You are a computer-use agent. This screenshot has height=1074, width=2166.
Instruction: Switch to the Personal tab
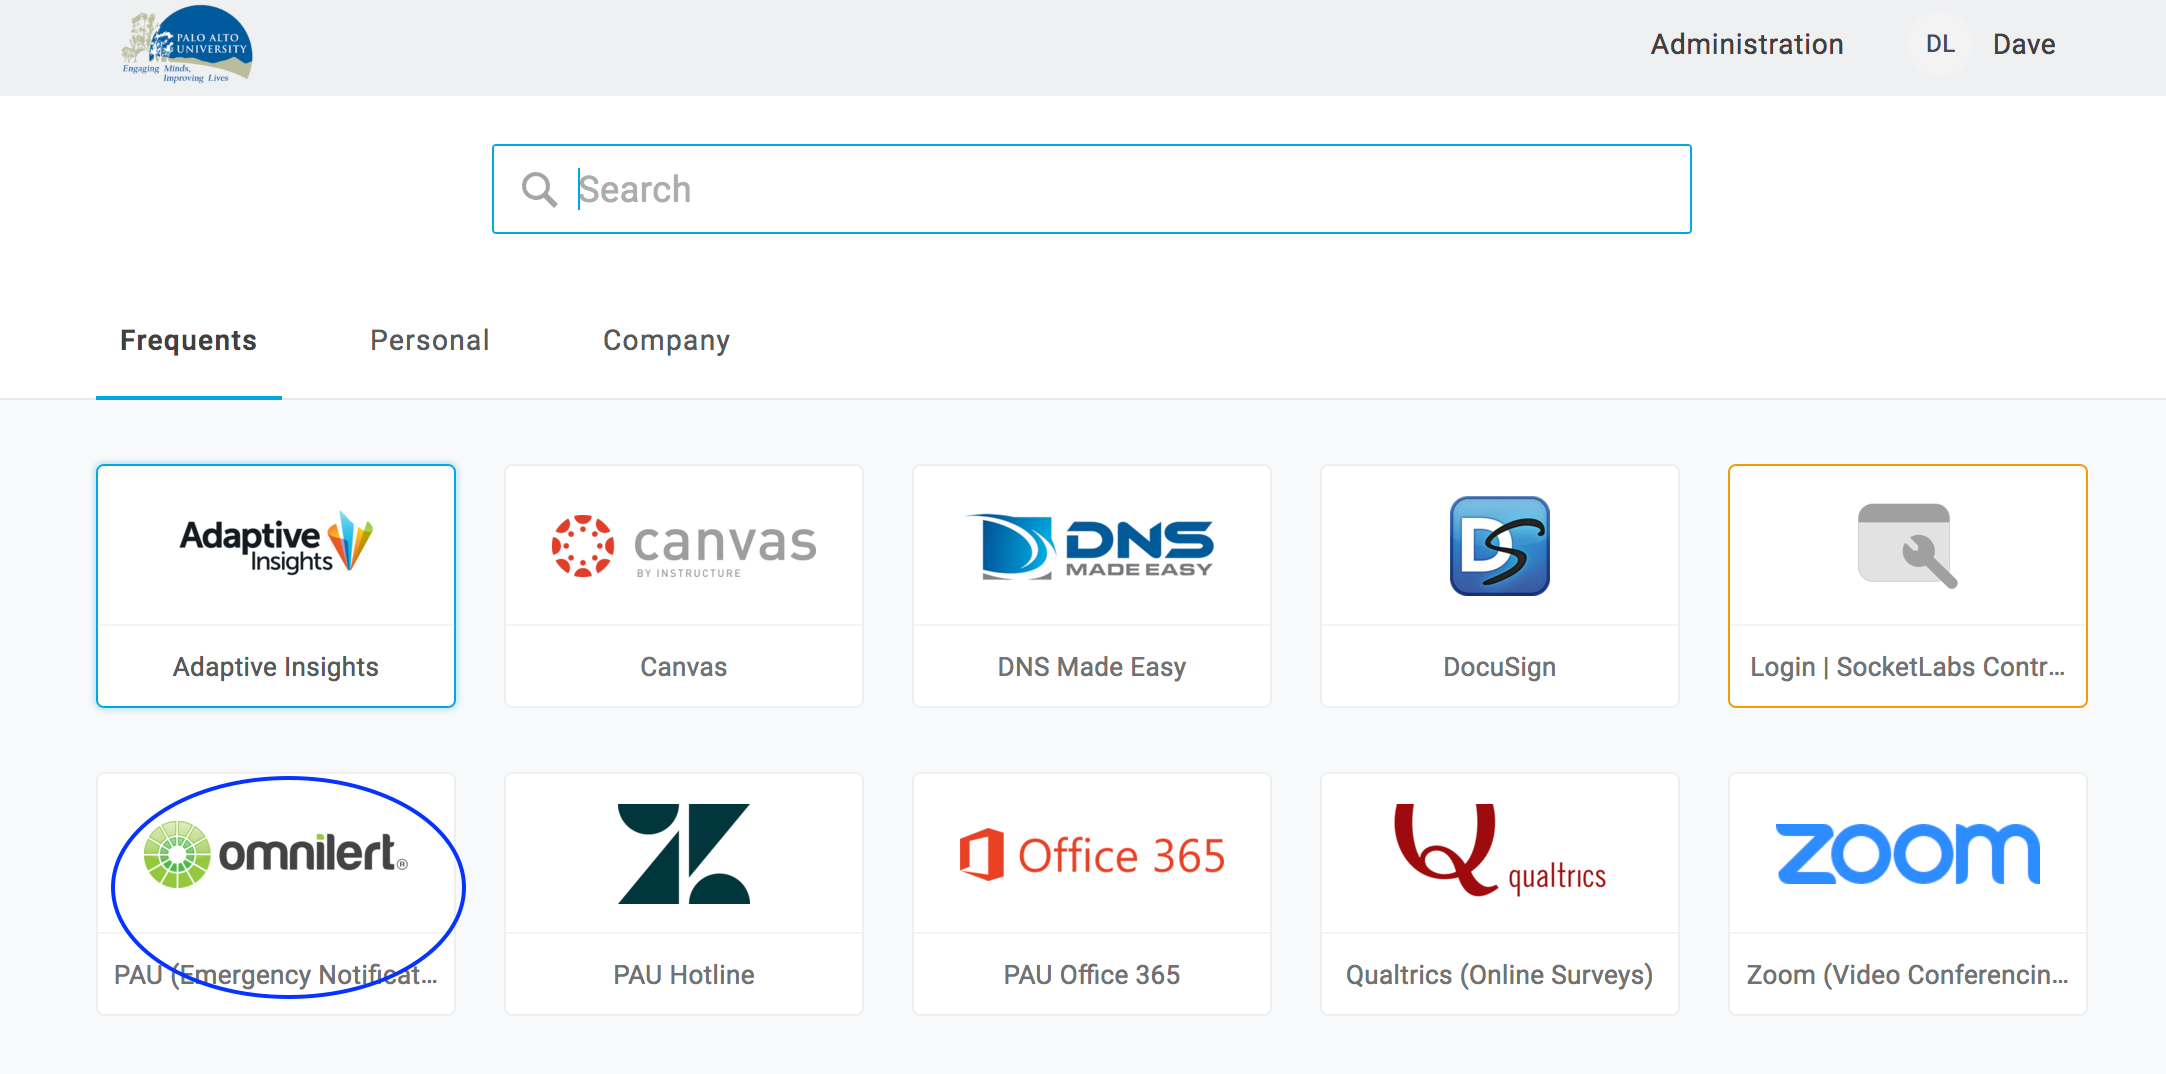point(430,341)
